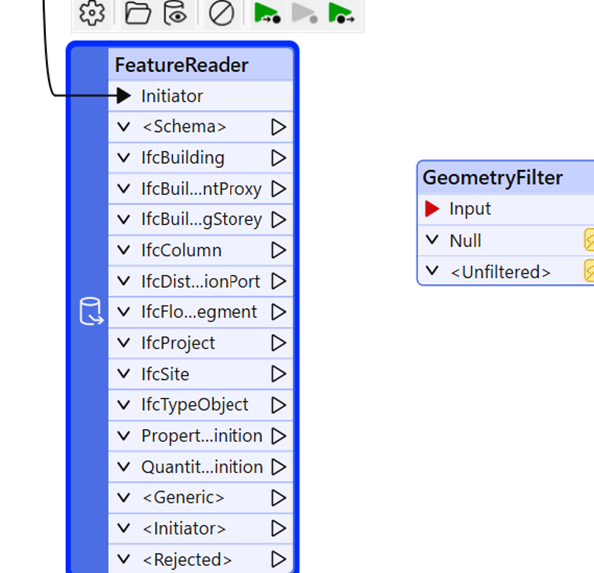This screenshot has width=594, height=573.
Task: Click the database reader icon on FeatureReader's sidebar
Action: pos(91,311)
